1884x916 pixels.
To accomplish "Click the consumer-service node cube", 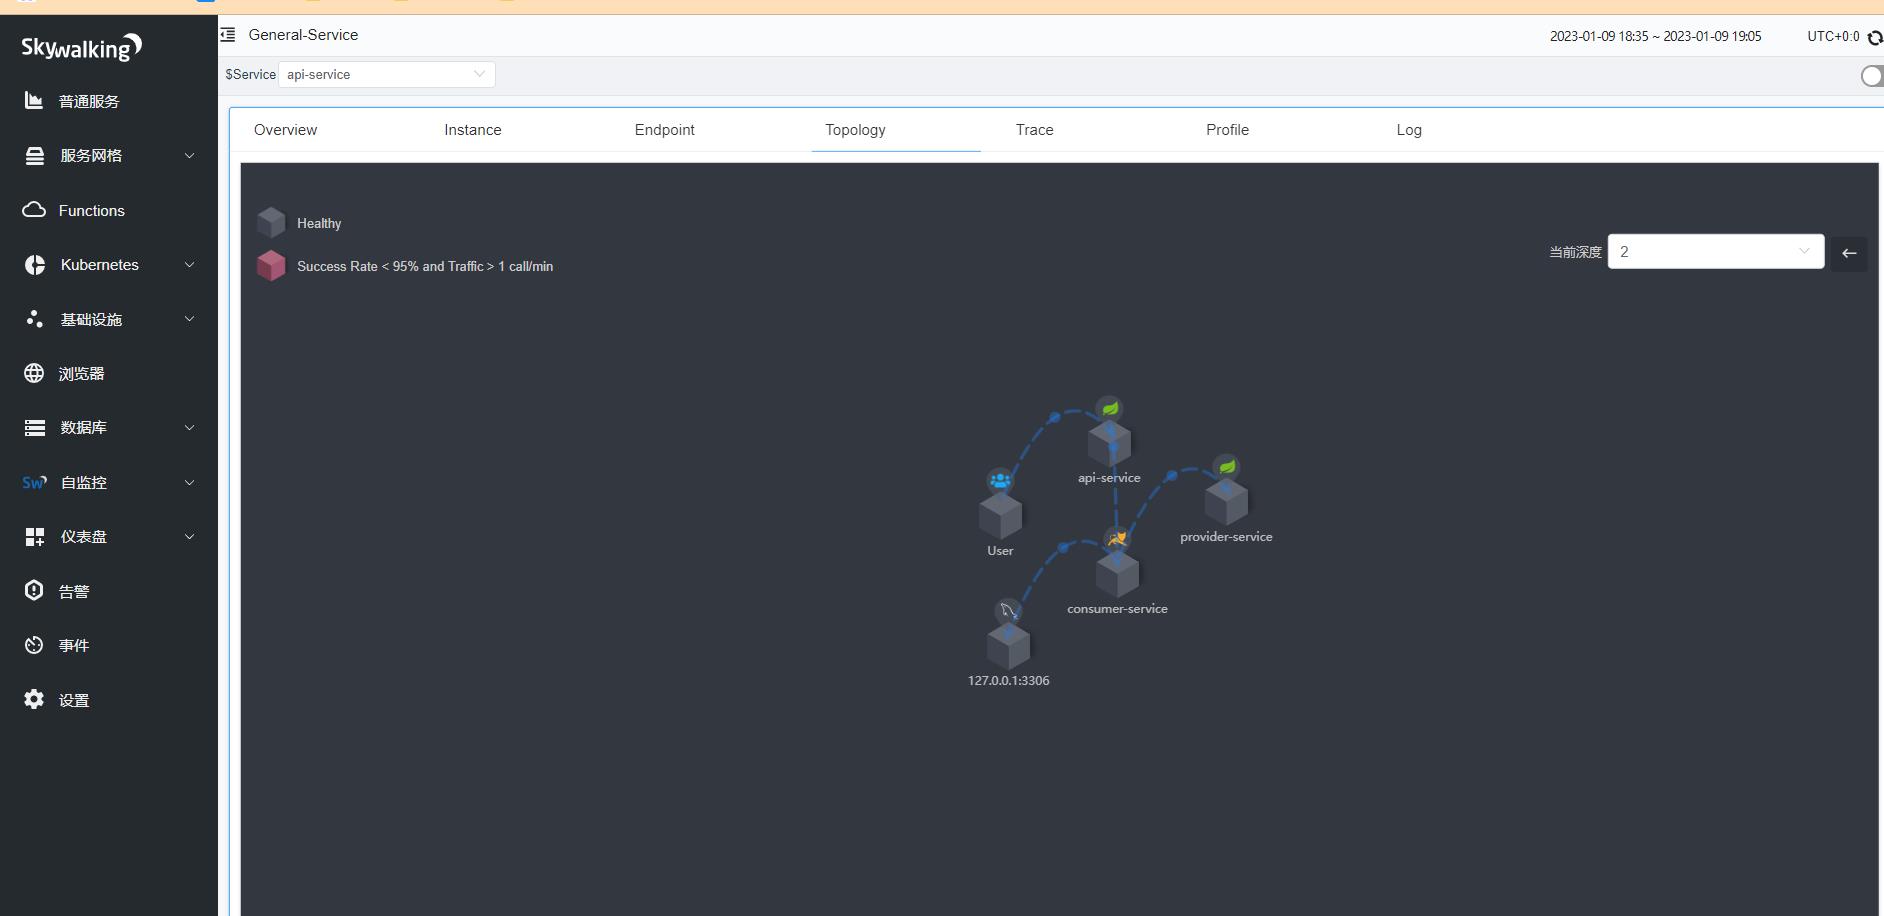I will tap(1117, 574).
